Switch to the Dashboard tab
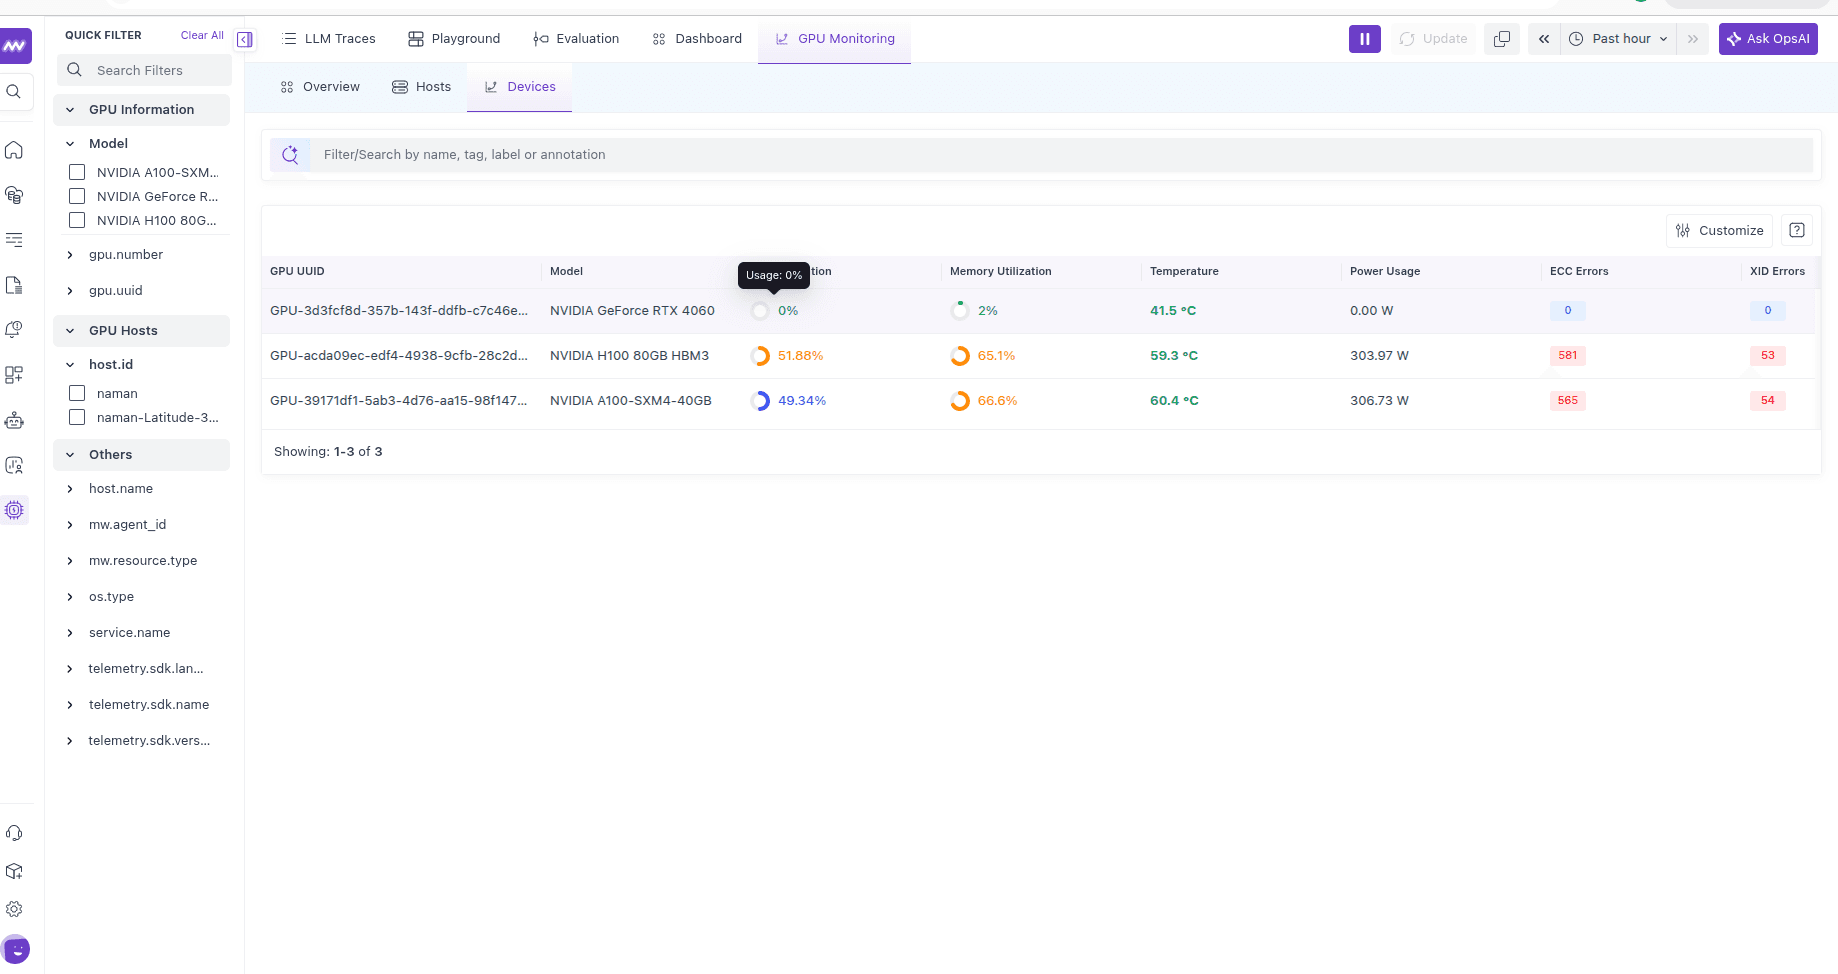 click(697, 39)
